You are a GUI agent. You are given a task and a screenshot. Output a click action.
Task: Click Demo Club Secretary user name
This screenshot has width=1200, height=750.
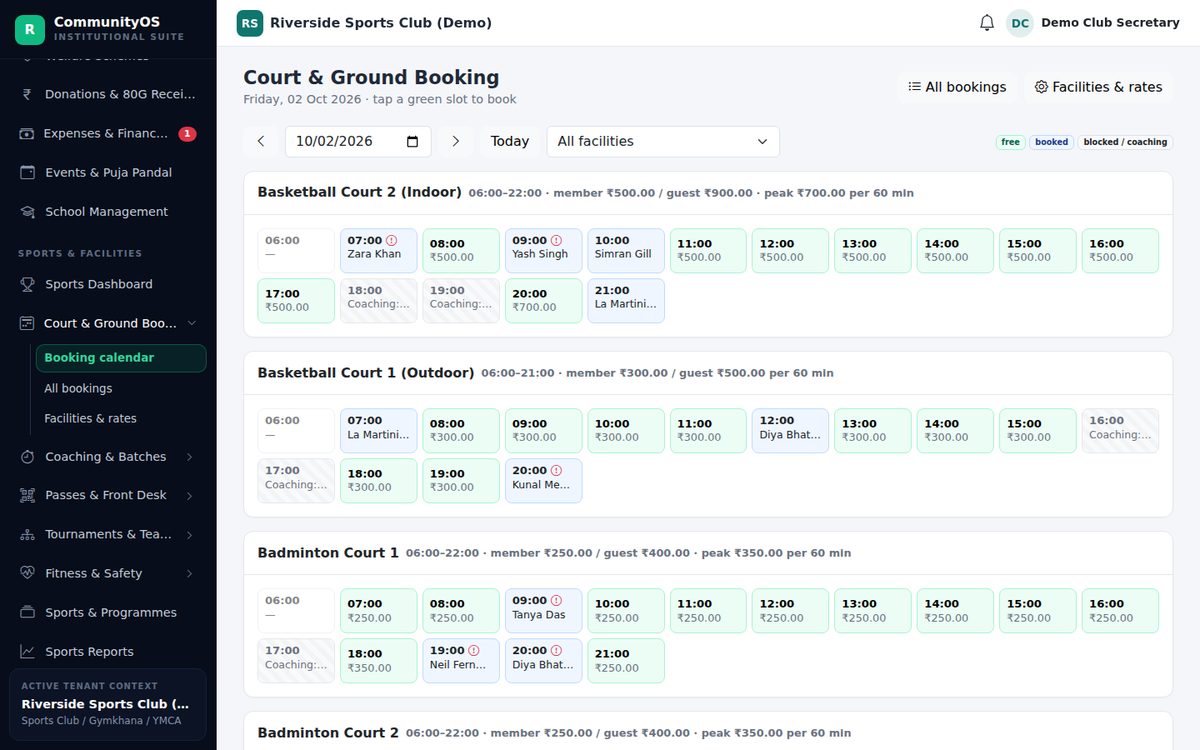1110,23
